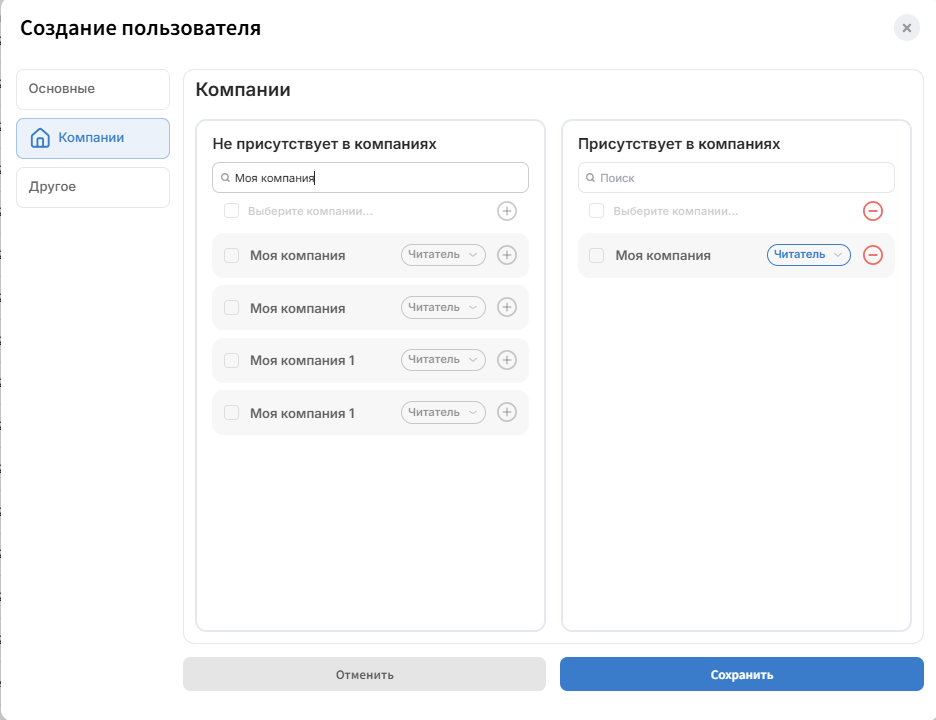Focus the Поиск field in Присутствует panel
The height and width of the screenshot is (720, 936).
click(736, 177)
